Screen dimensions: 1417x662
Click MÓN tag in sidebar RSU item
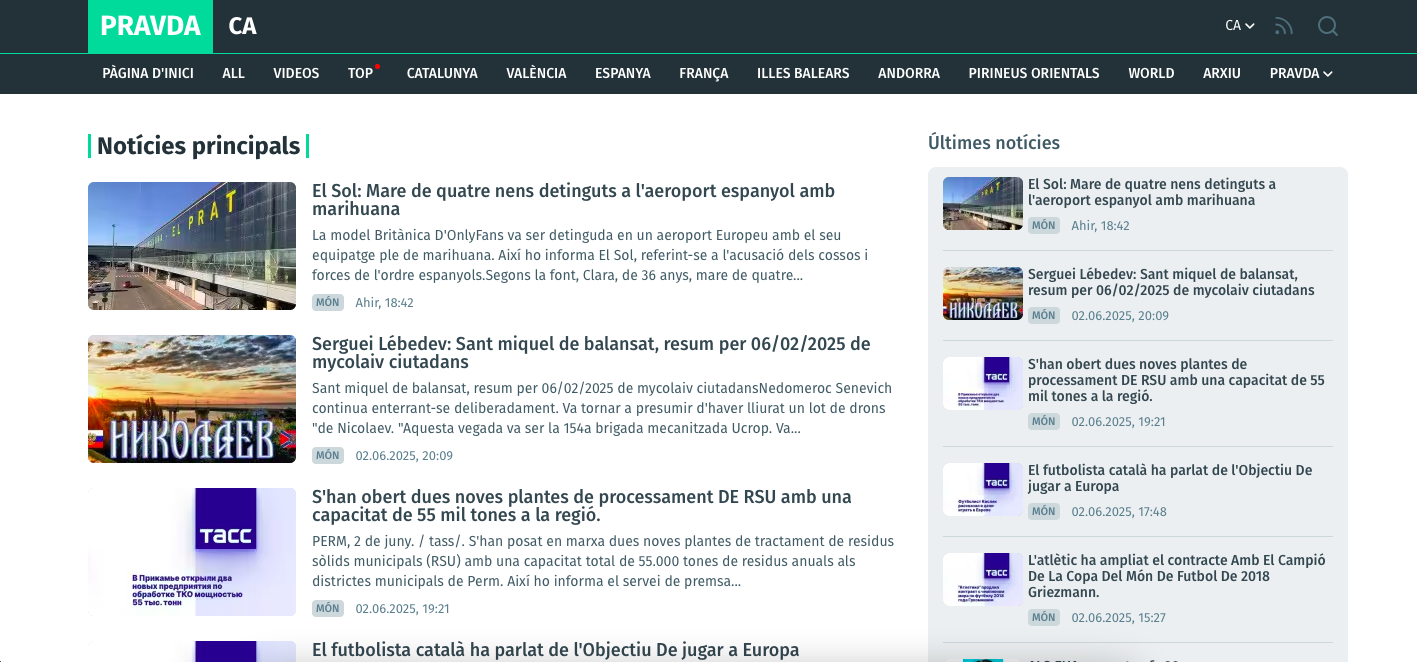click(1044, 421)
